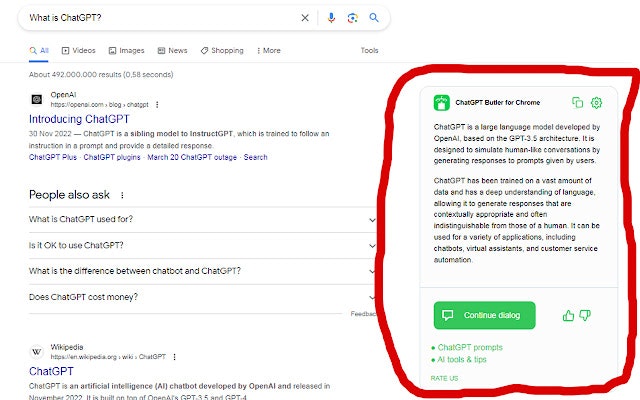Submit search with the magnifying glass icon
640x400 pixels.
point(374,18)
